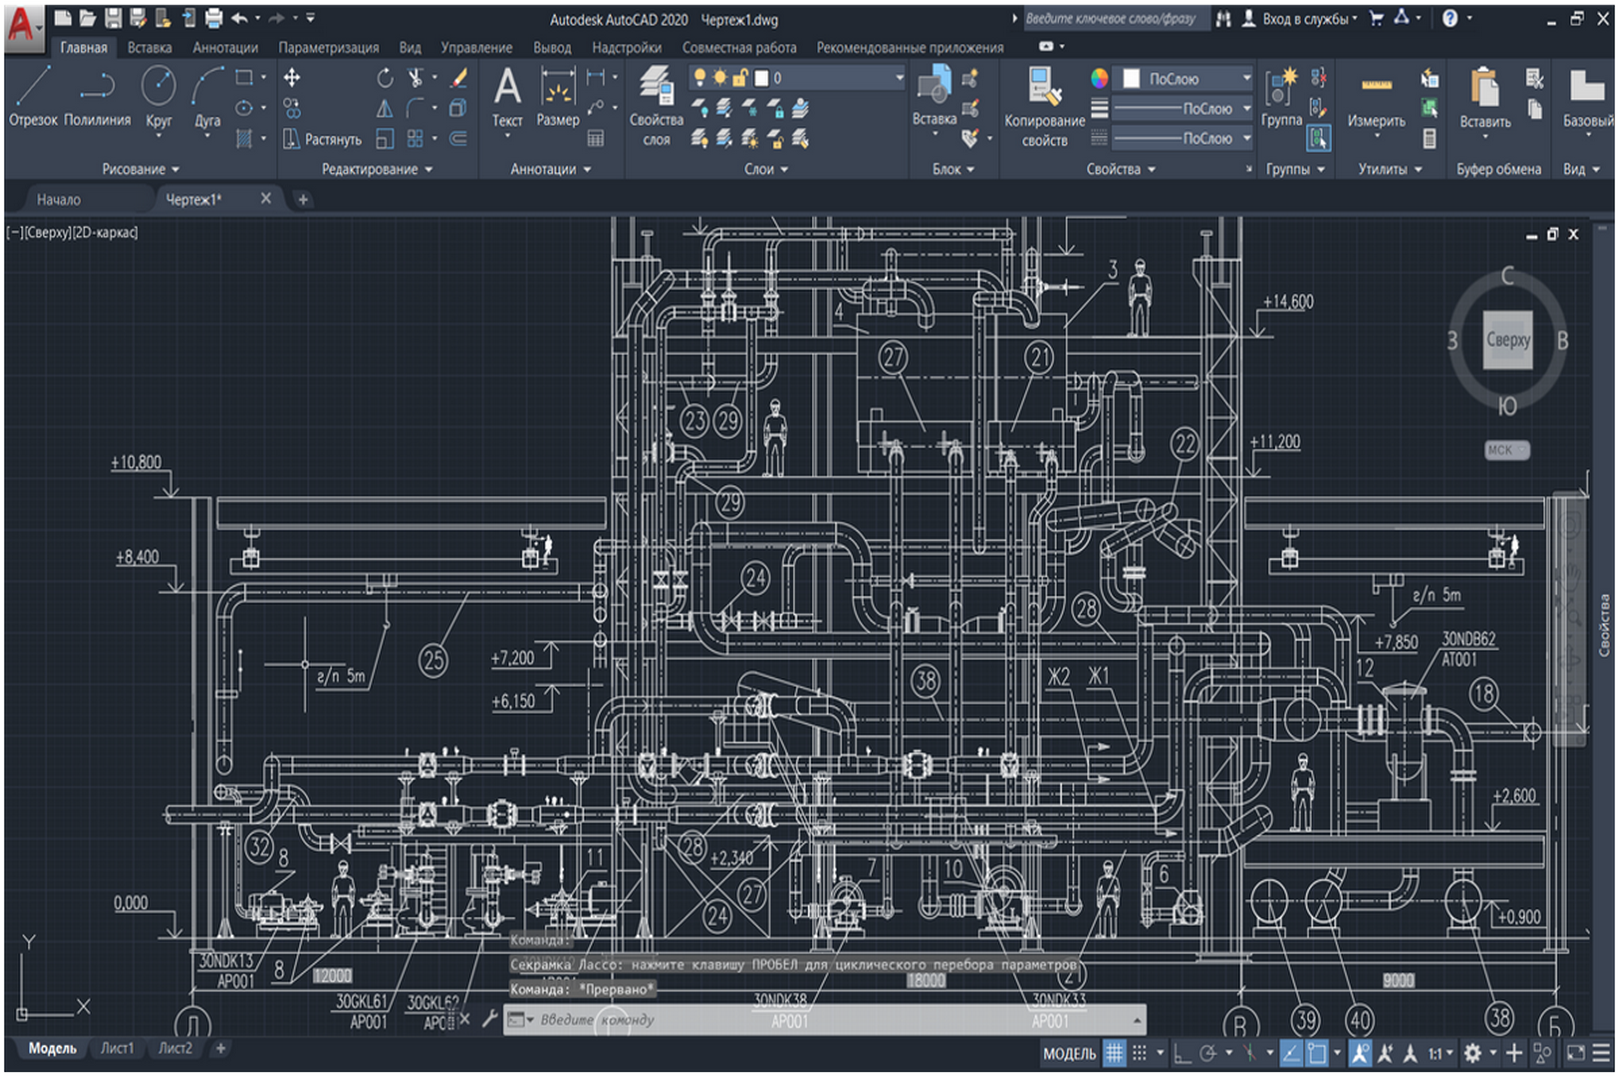Select the Растянуть stretch tool
Screen dimensions: 1619x1079
(x=322, y=139)
